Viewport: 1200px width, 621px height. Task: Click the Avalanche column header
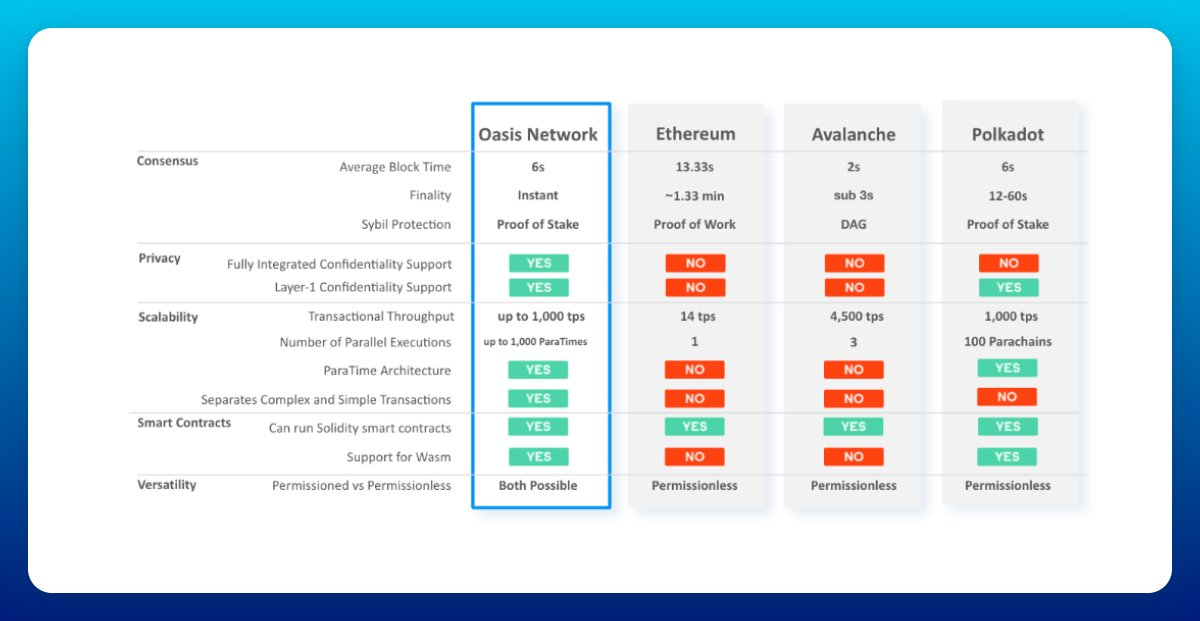click(854, 134)
